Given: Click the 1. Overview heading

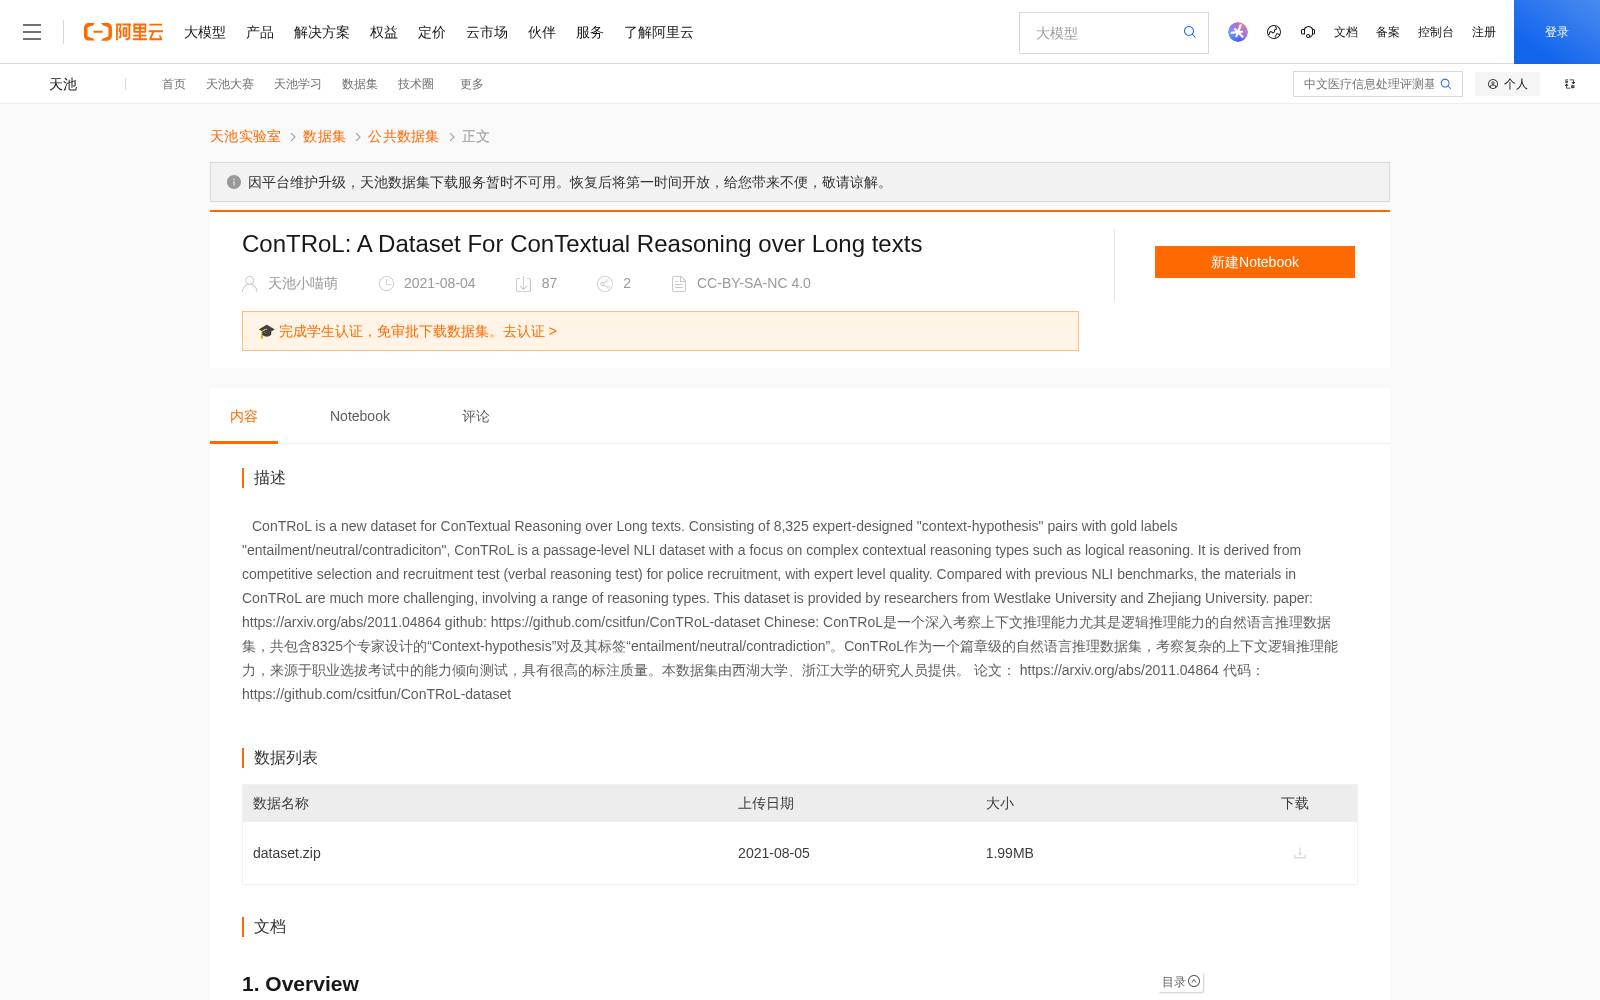Looking at the screenshot, I should click(x=300, y=984).
